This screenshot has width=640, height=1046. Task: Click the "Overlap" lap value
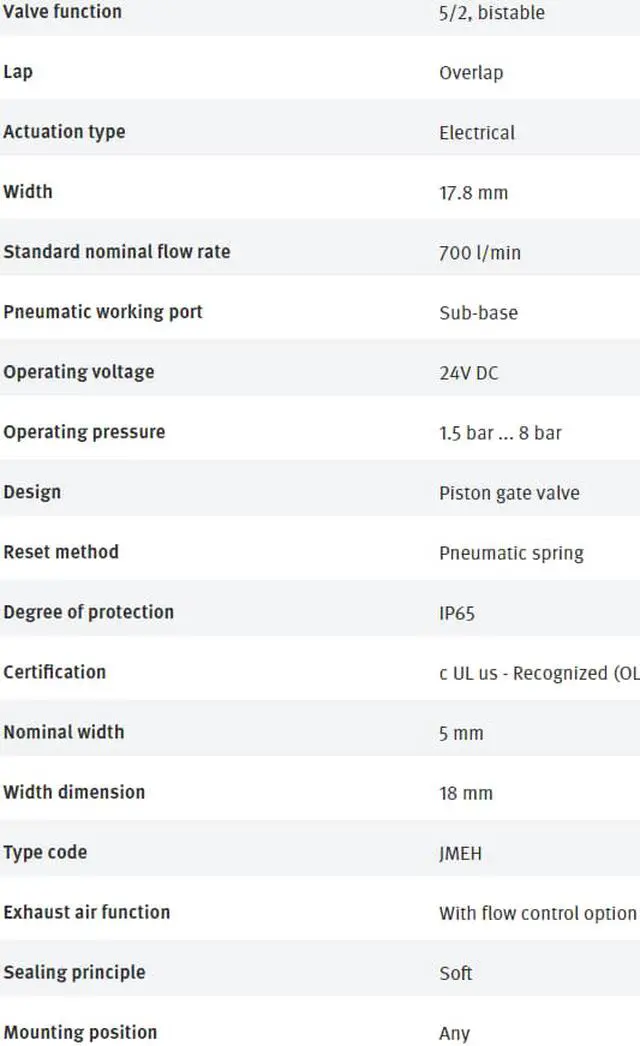[x=471, y=73]
